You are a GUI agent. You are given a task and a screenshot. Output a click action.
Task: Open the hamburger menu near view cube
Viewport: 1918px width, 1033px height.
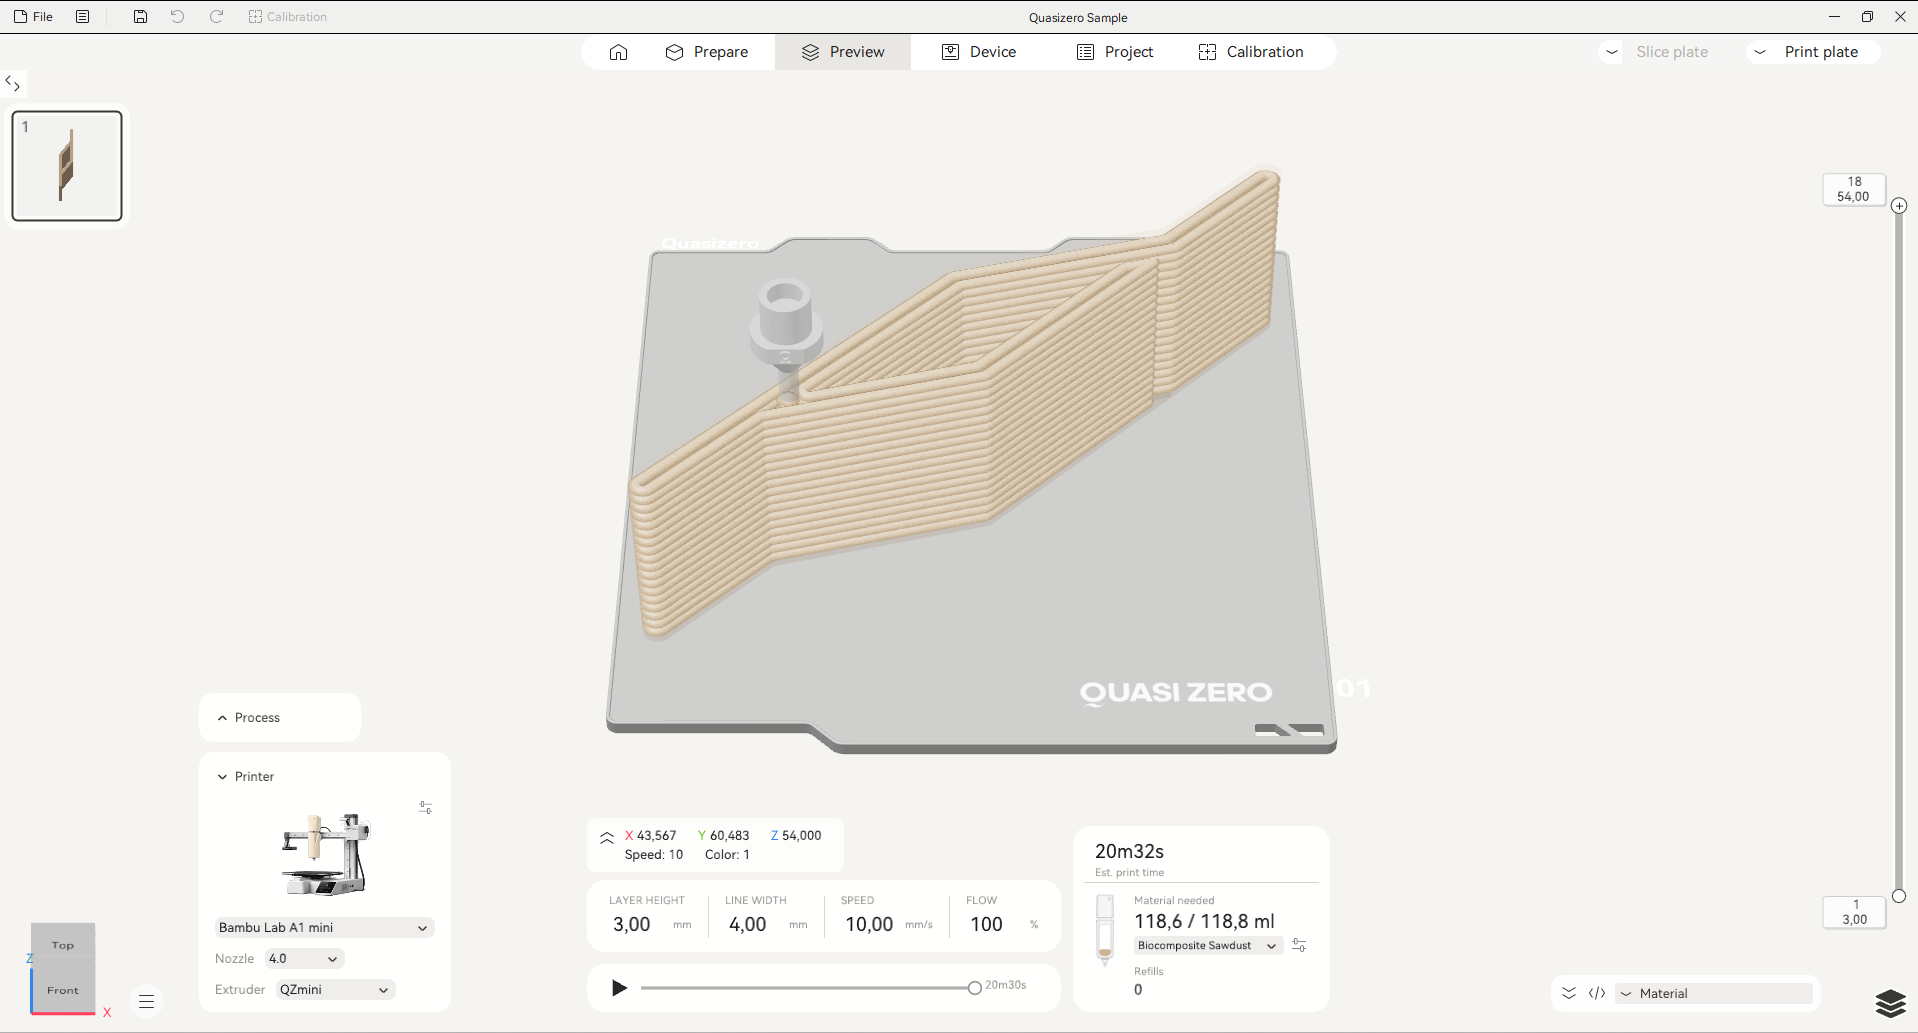pyautogui.click(x=146, y=1001)
